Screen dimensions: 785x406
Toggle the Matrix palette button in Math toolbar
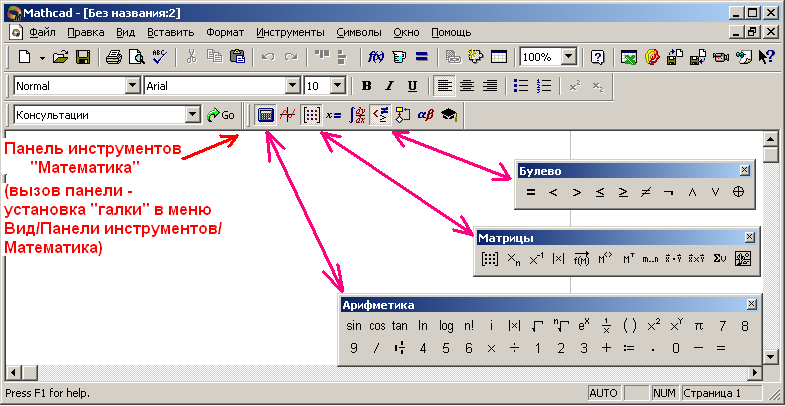point(311,115)
